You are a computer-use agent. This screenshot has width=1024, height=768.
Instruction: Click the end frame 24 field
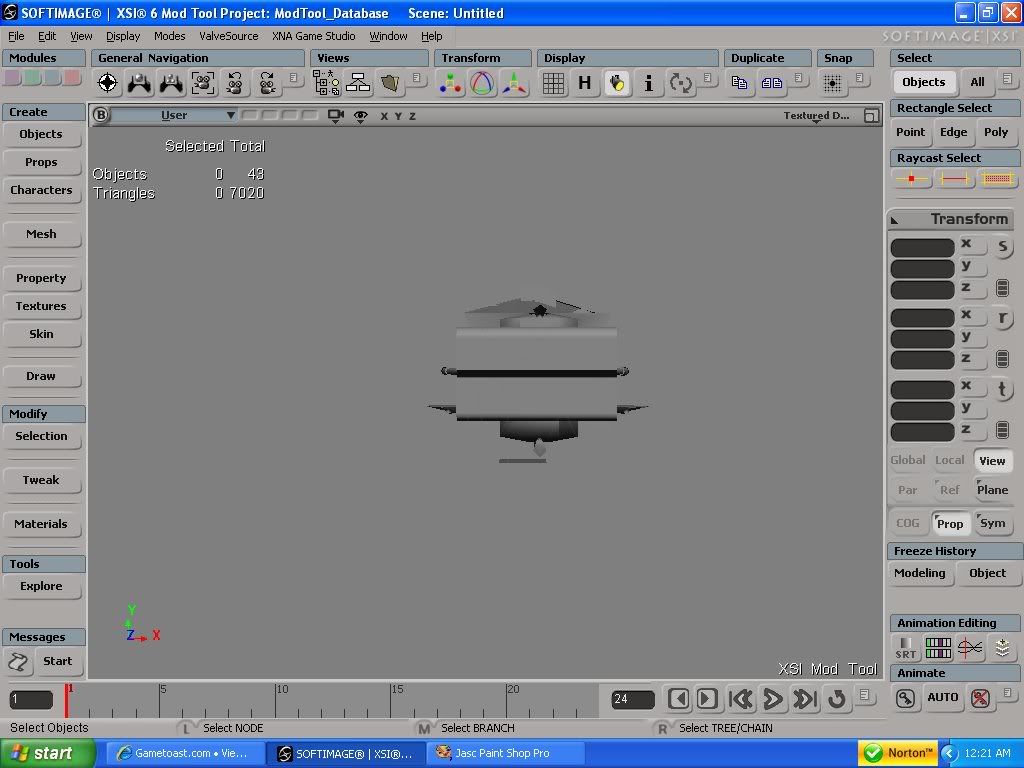[x=632, y=699]
